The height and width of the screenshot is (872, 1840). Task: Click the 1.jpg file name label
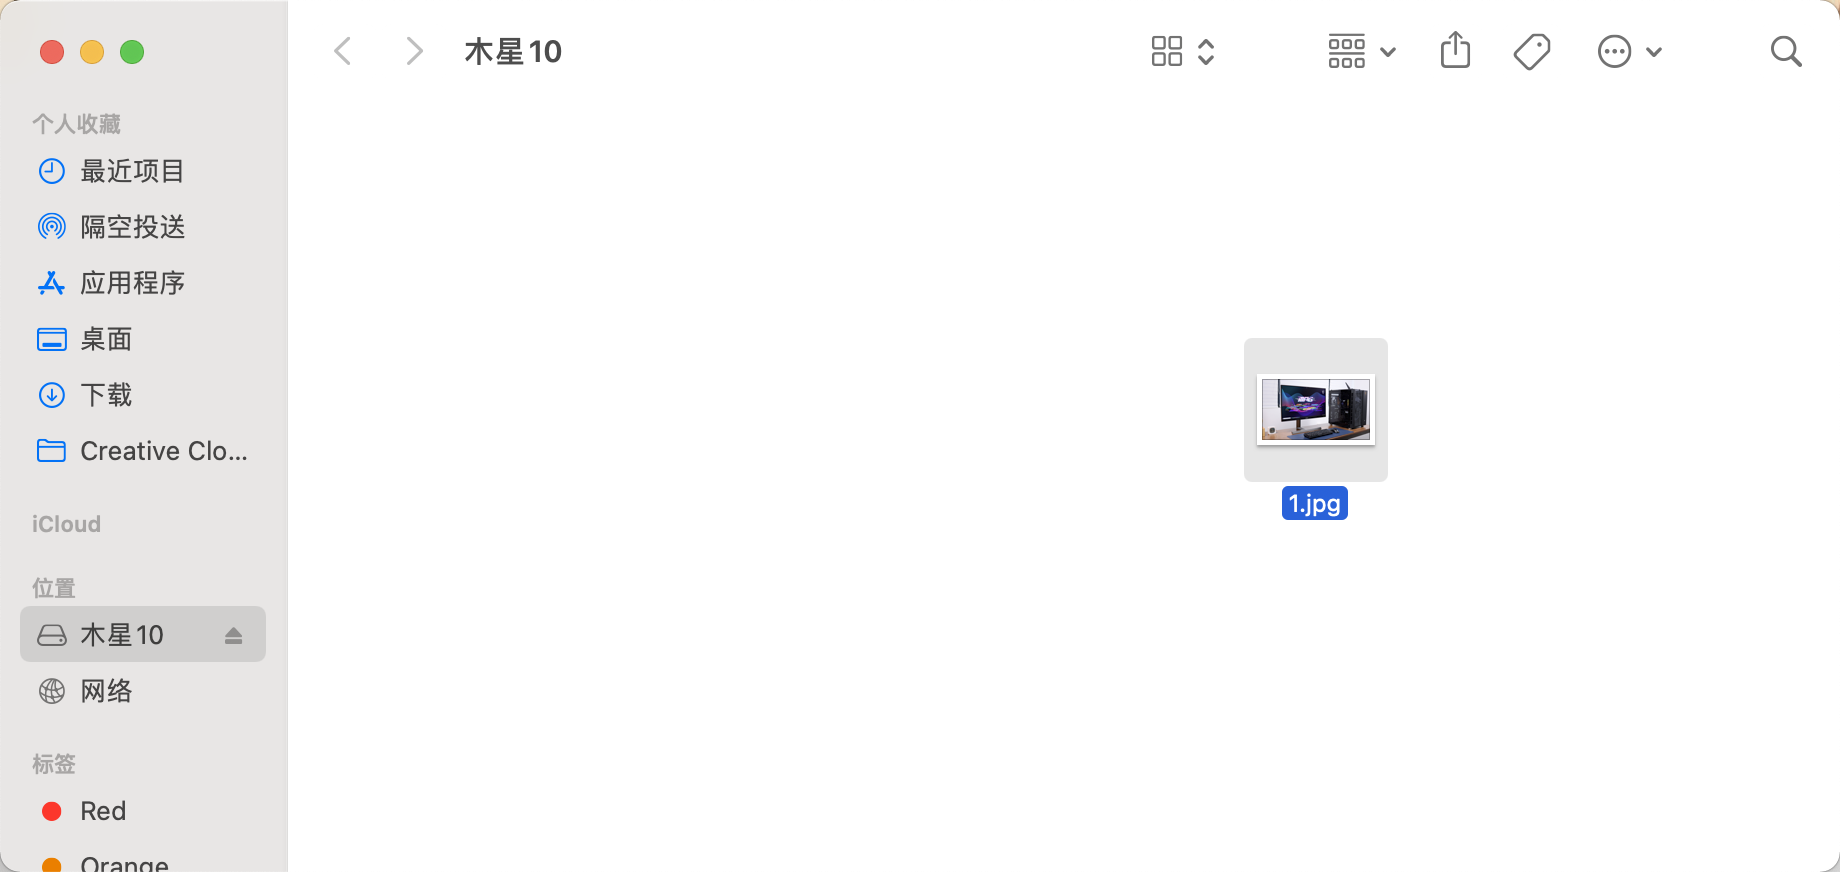click(x=1314, y=503)
